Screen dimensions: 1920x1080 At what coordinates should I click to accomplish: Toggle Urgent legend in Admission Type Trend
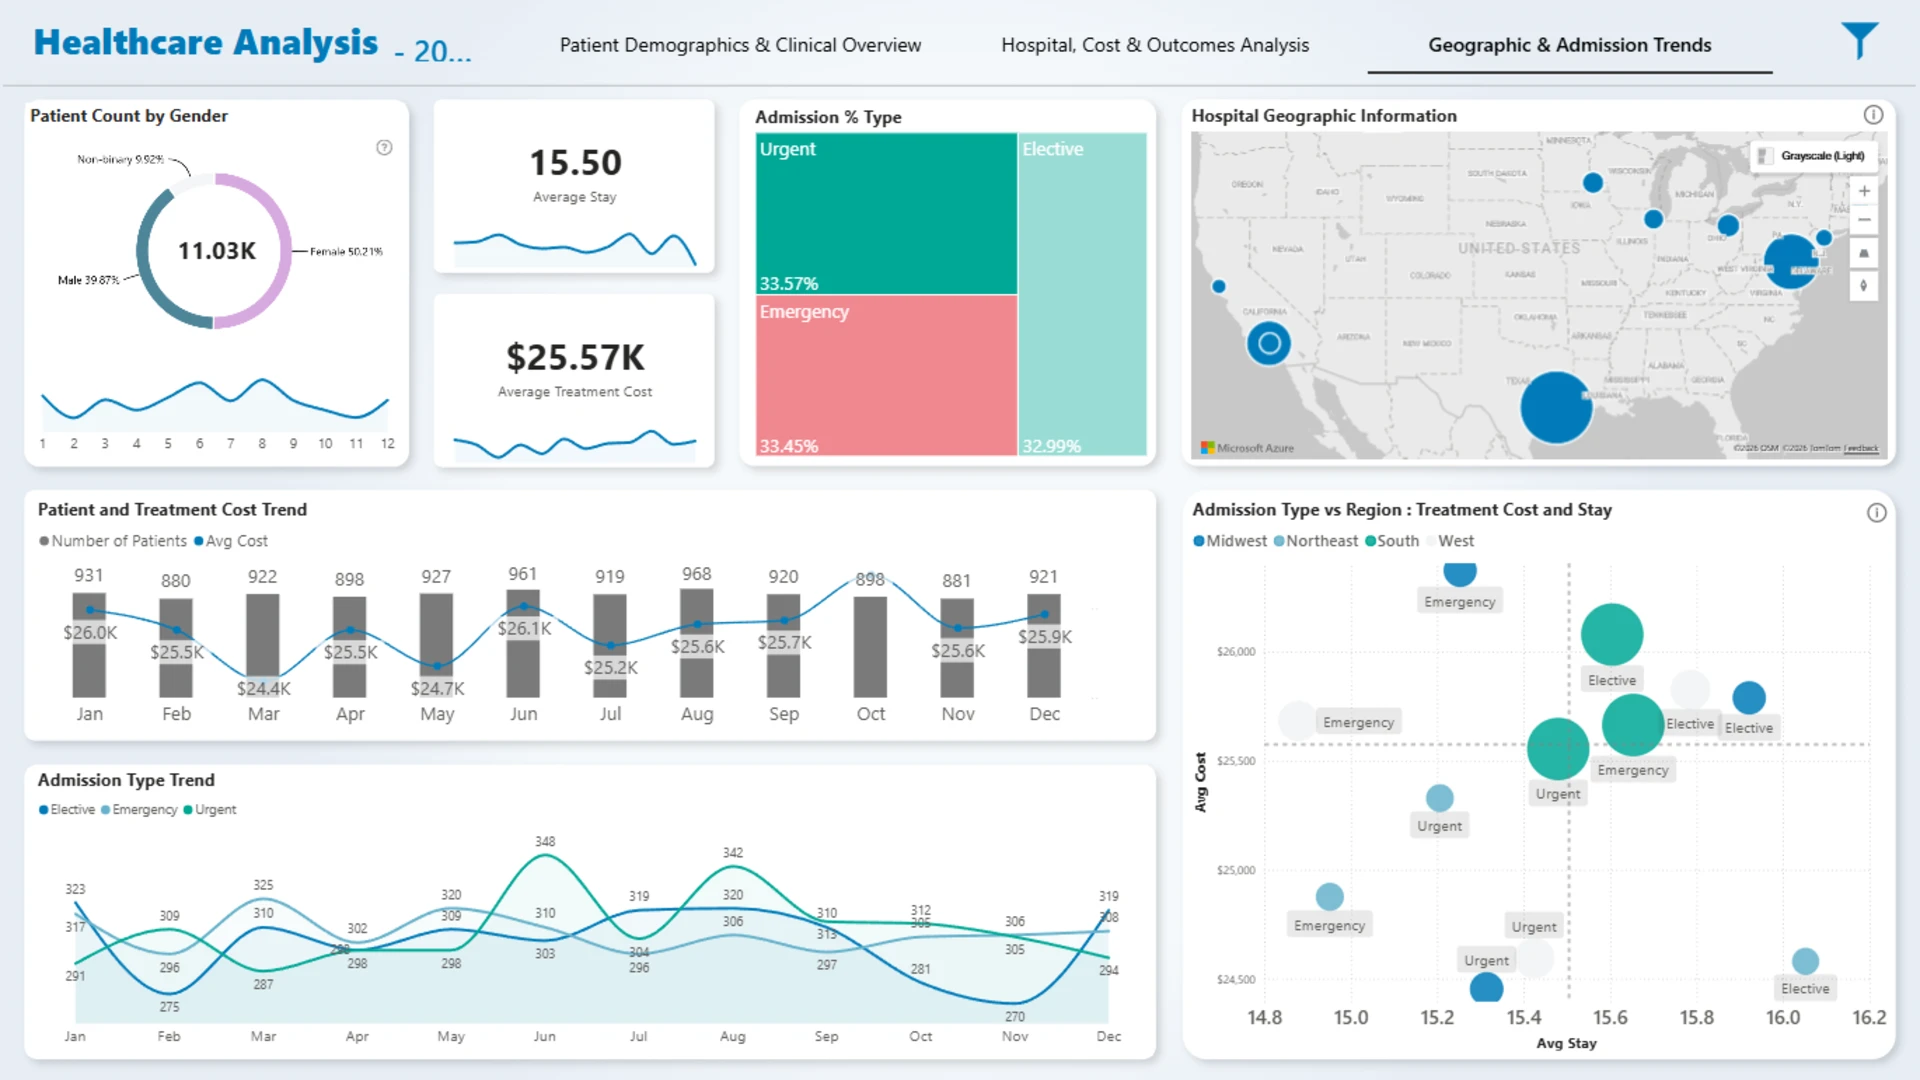pos(210,810)
